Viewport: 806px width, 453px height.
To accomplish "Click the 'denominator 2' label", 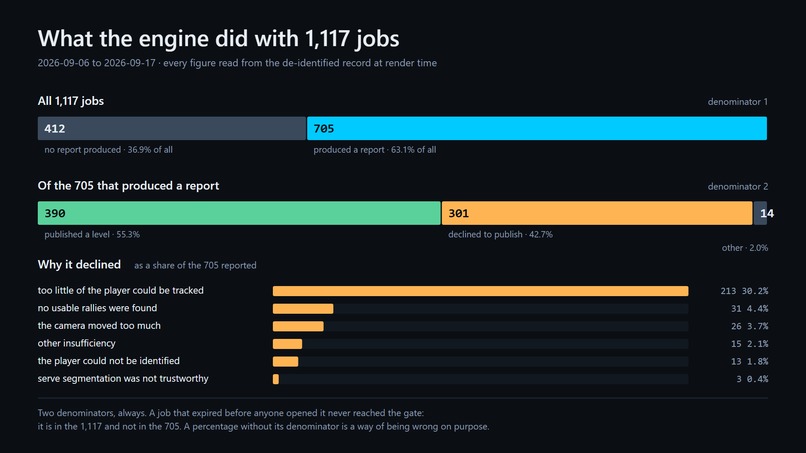I will (738, 186).
